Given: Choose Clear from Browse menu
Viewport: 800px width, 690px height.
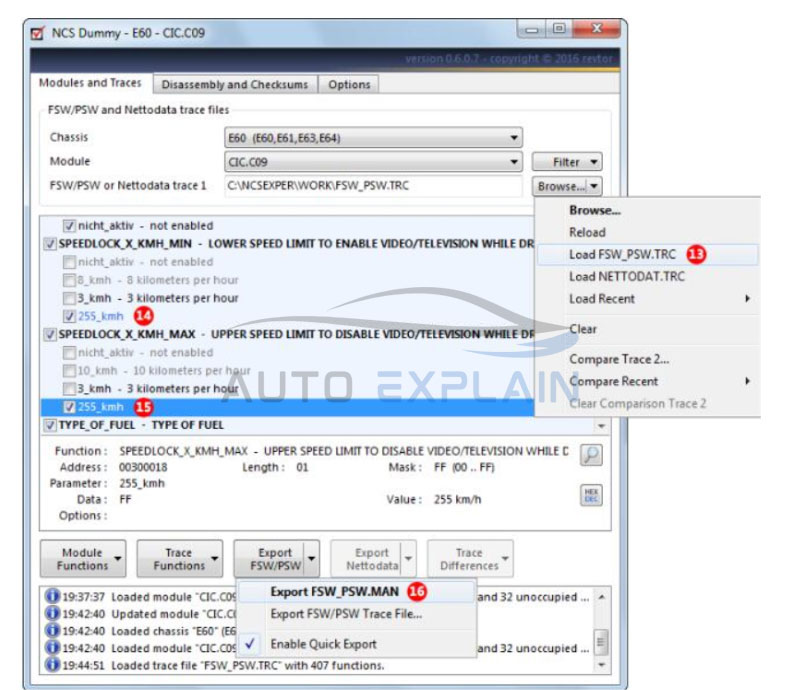Looking at the screenshot, I should coord(648,329).
